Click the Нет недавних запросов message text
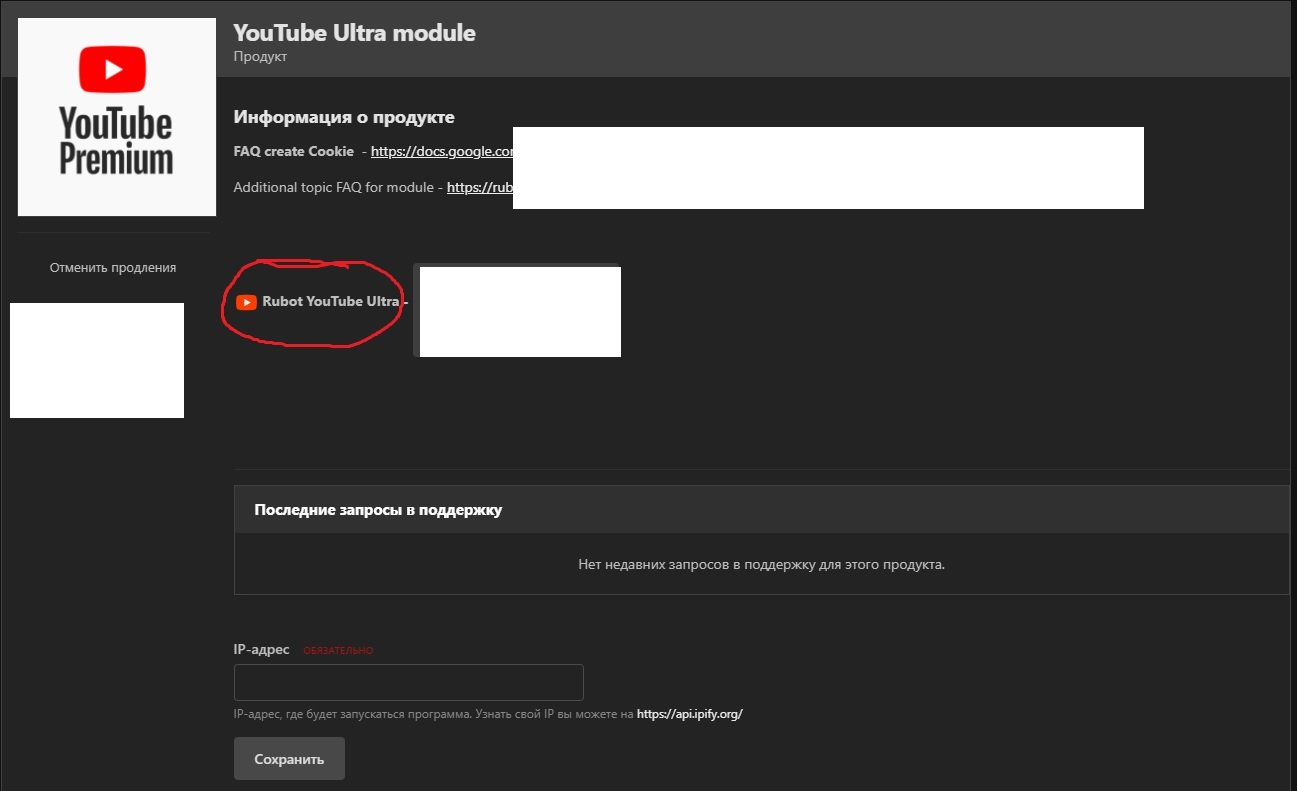 [761, 565]
